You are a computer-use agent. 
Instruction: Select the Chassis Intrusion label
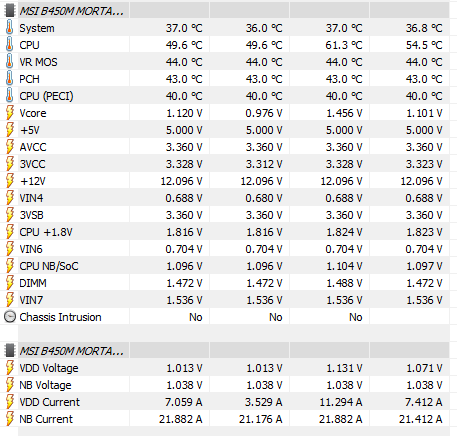60,317
